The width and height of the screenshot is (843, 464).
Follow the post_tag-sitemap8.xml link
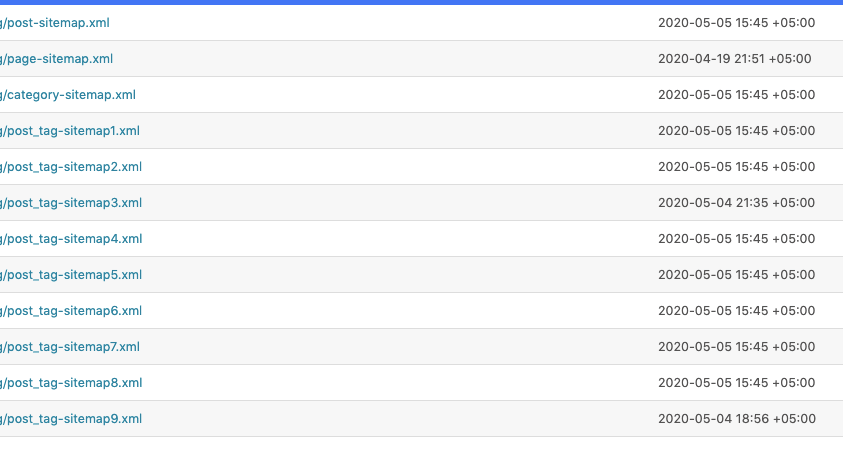pyautogui.click(x=73, y=383)
